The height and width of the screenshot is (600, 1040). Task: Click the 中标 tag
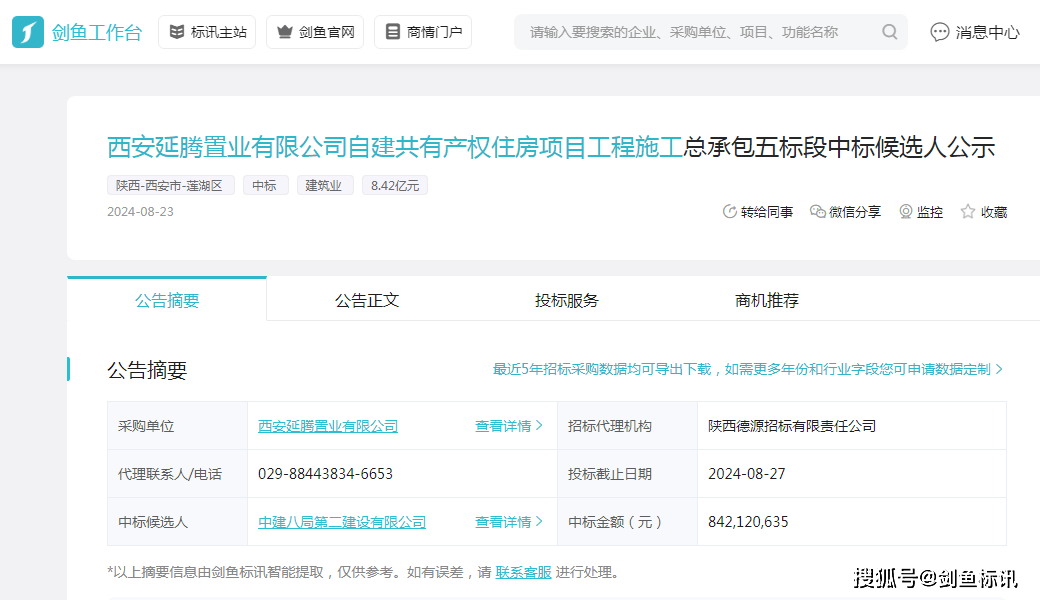(x=265, y=186)
